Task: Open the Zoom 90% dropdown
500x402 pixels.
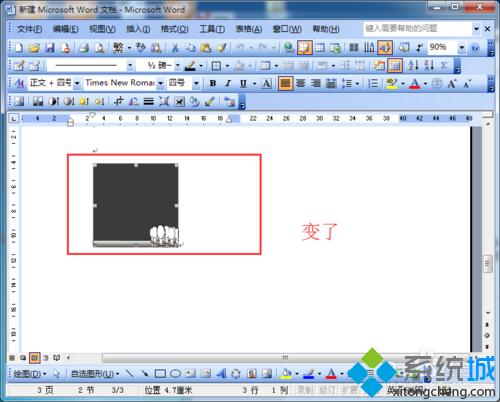Action: click(x=462, y=48)
